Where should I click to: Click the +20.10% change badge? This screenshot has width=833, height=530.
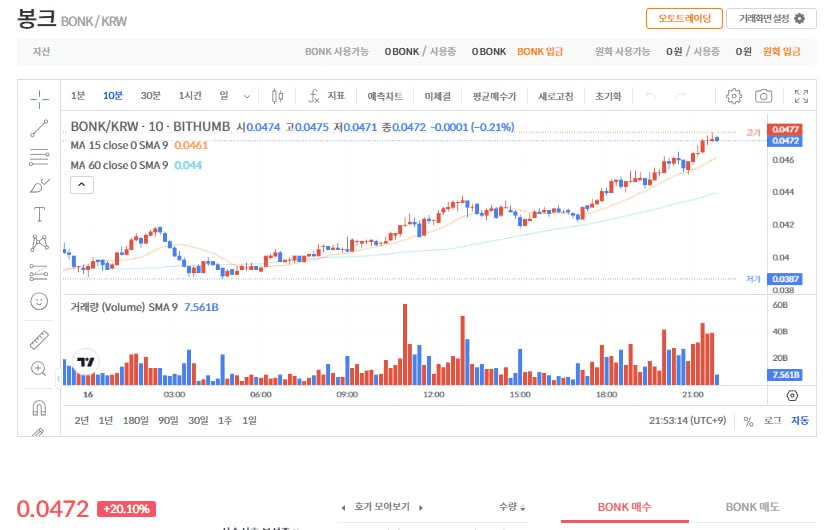[x=126, y=509]
